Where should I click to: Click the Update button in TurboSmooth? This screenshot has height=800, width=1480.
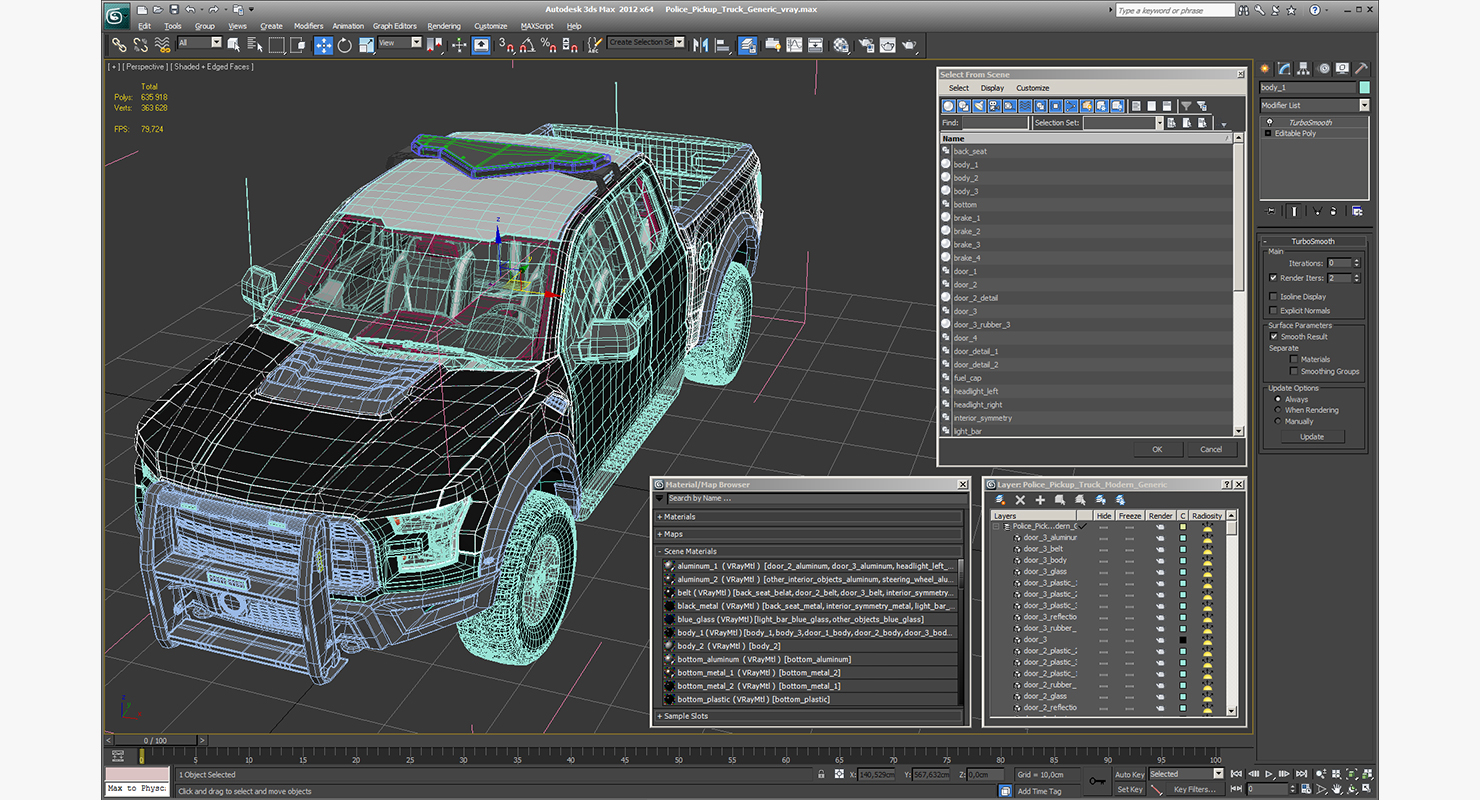[1312, 436]
